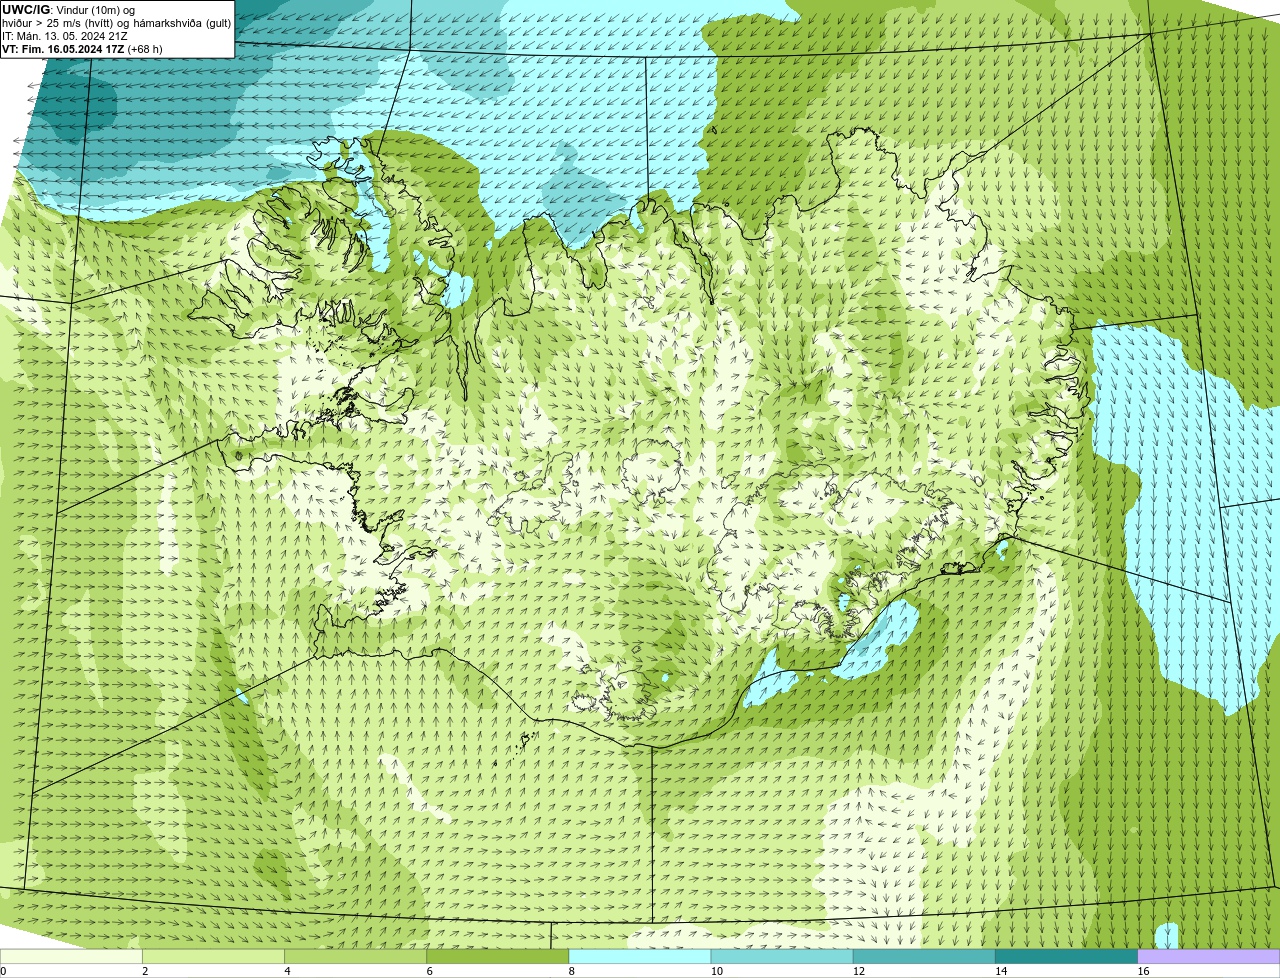This screenshot has width=1280, height=978.
Task: Click the legend scale label "2"
Action: click(145, 971)
